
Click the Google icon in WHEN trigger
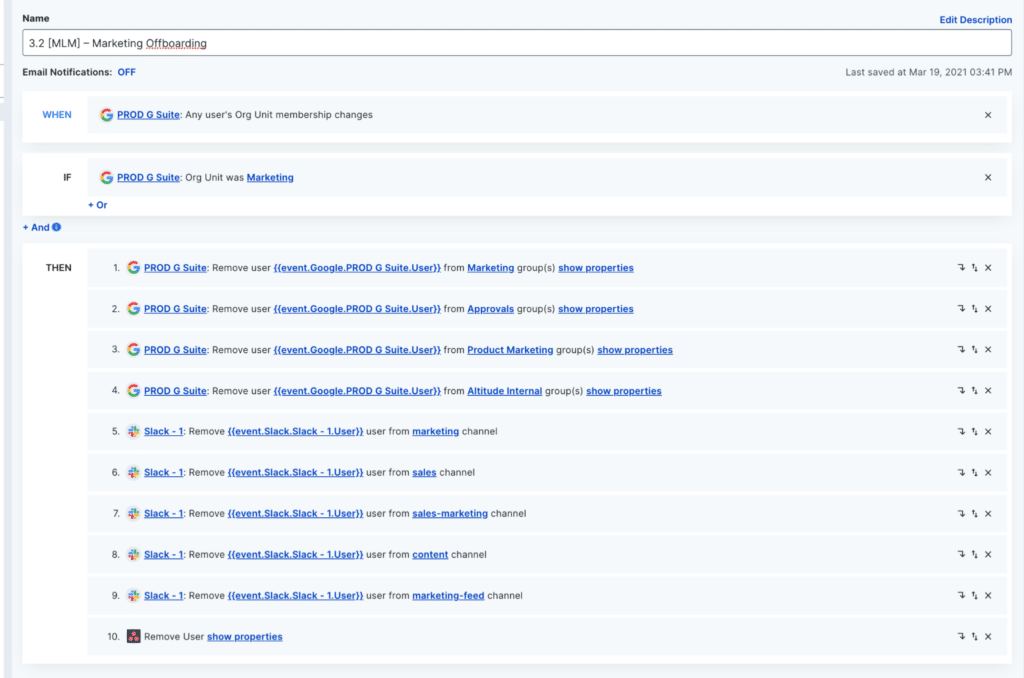click(x=106, y=115)
